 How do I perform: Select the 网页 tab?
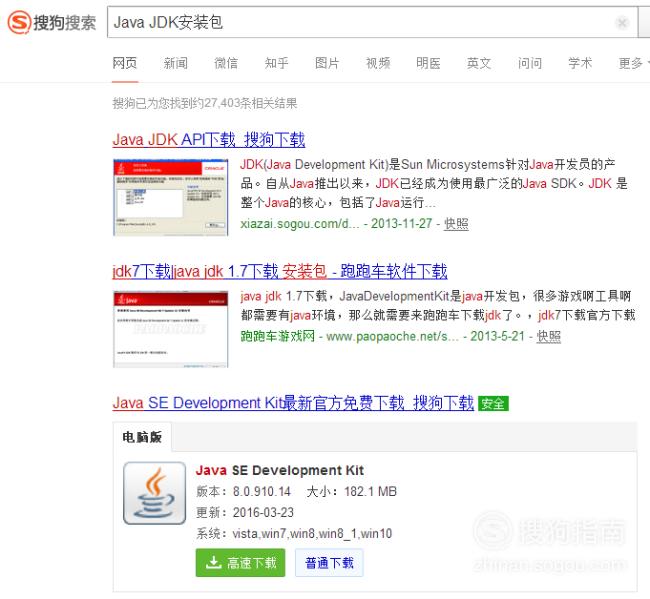[125, 63]
